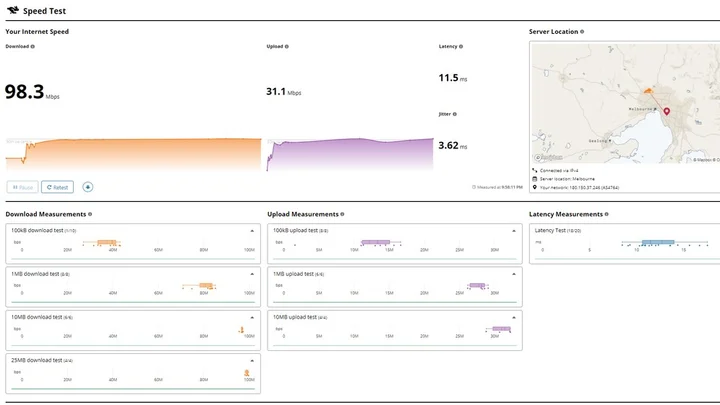720x405 pixels.
Task: Click Latency Measurements info icon
Action: [607, 214]
